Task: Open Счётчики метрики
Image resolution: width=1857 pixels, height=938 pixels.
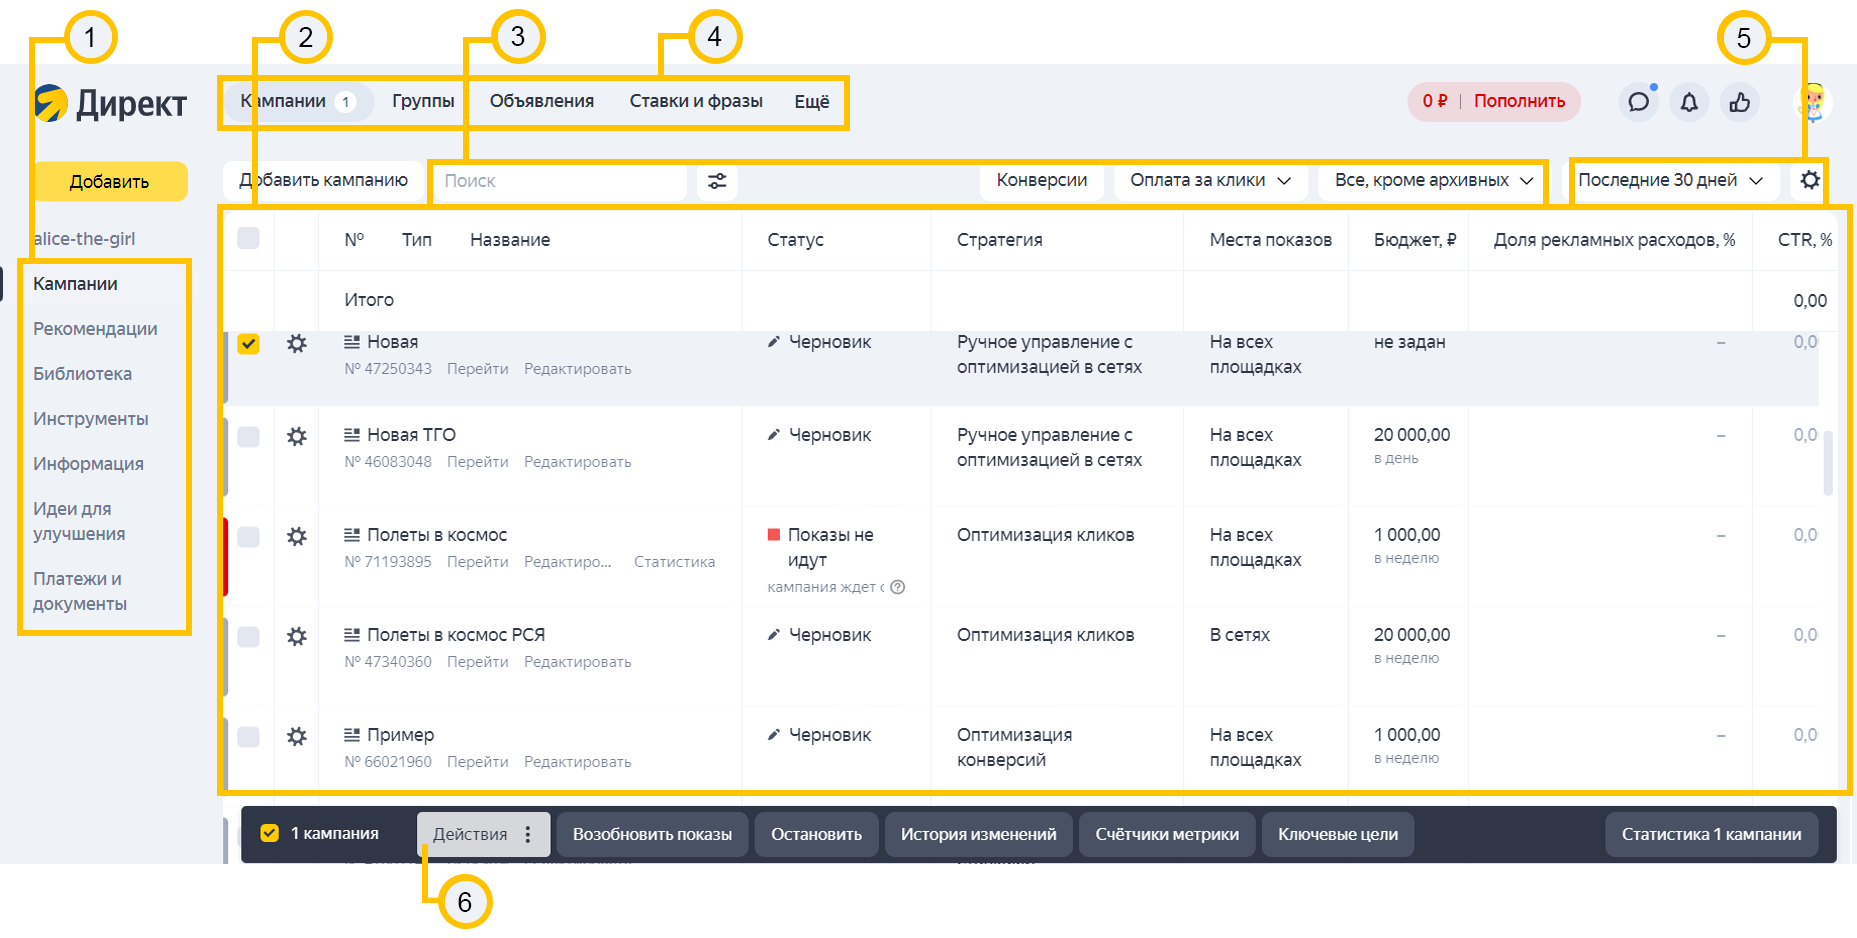Action: (x=1167, y=834)
